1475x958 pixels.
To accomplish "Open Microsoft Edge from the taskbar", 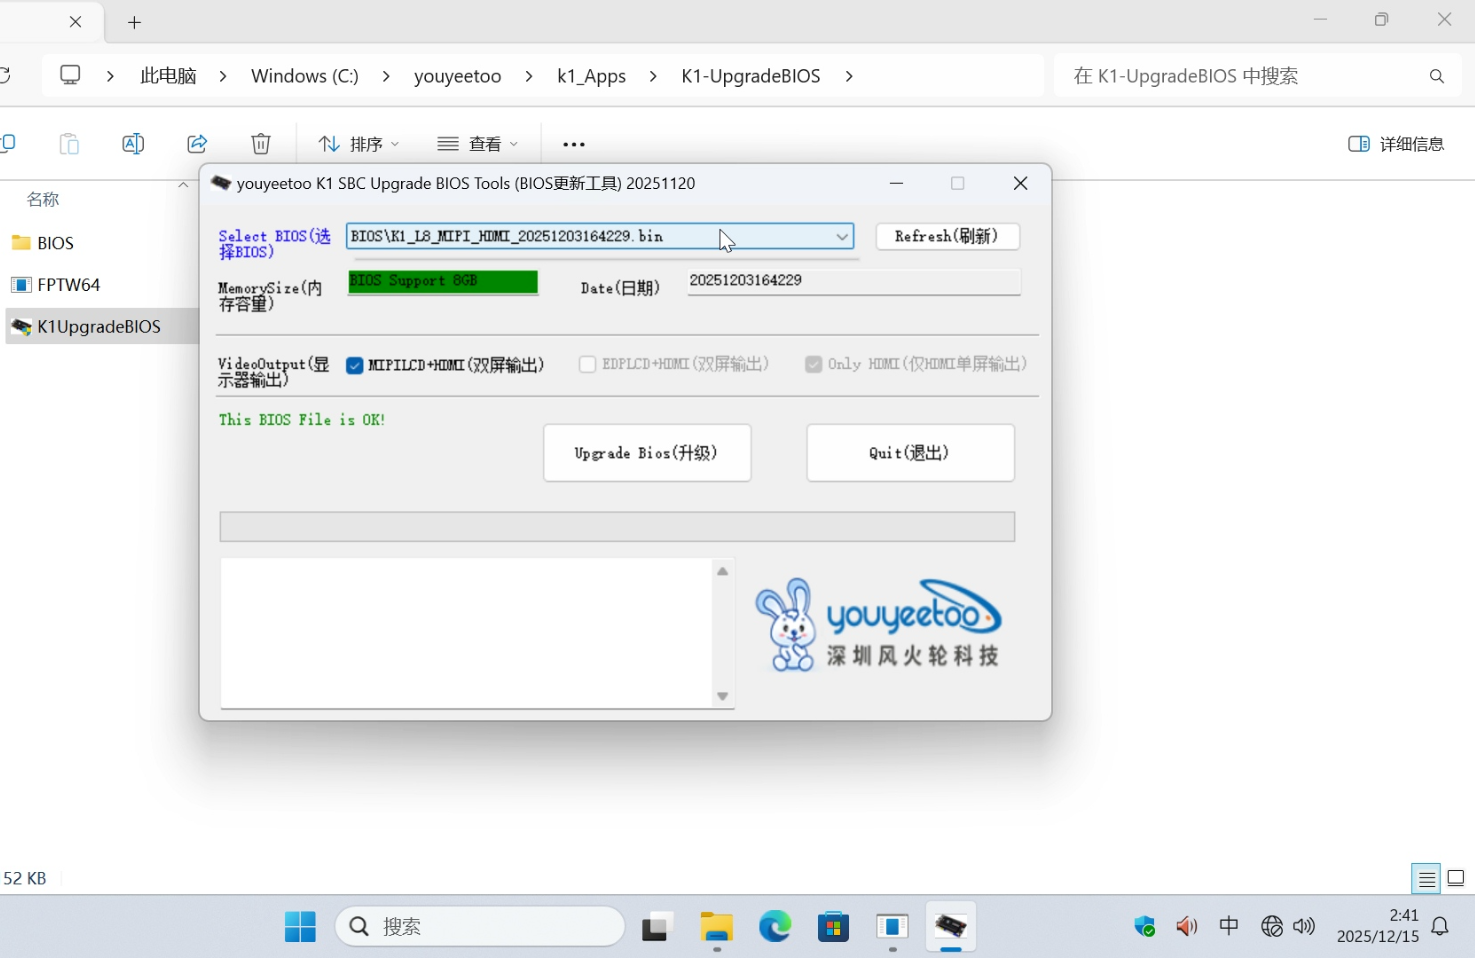I will coord(774,927).
